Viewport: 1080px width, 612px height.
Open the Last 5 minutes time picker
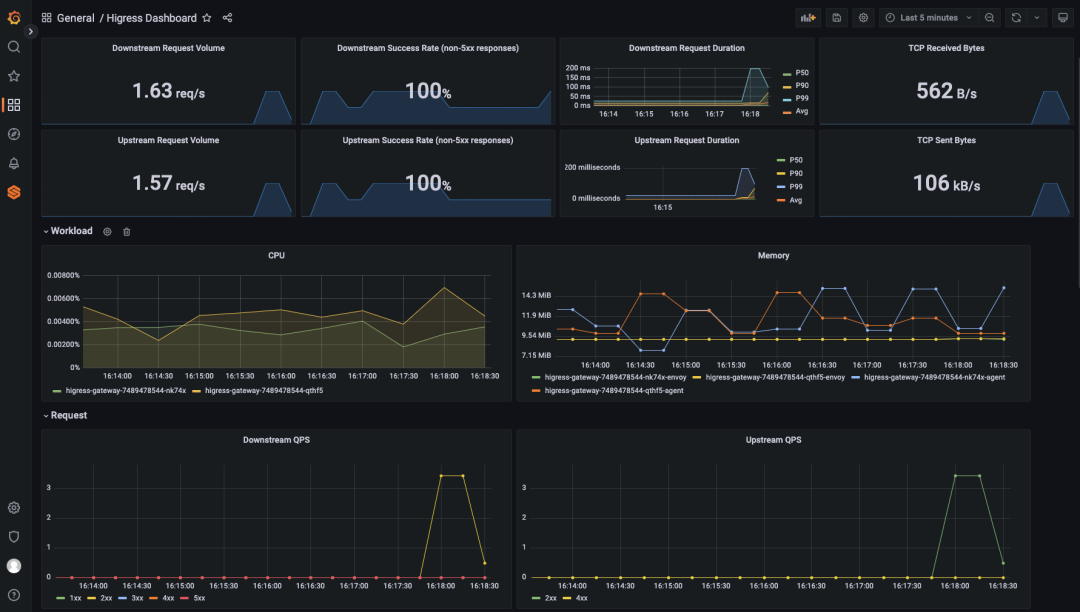(x=928, y=18)
